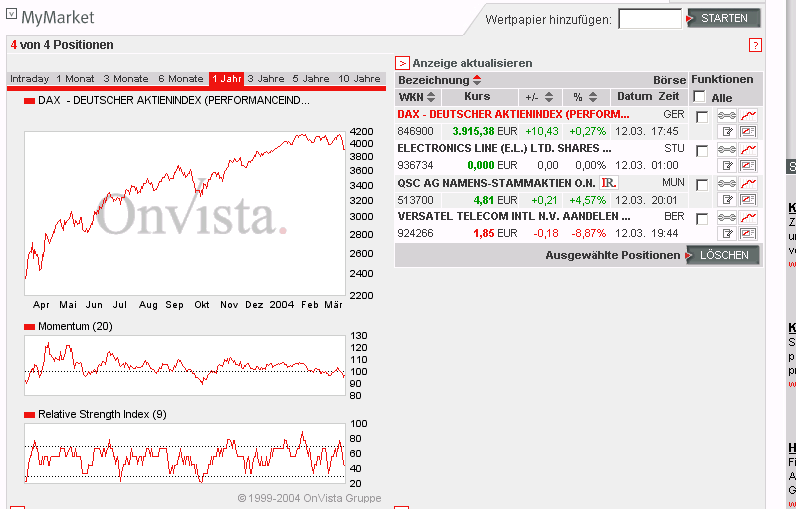Click the LÖSCHEN button

pos(723,255)
